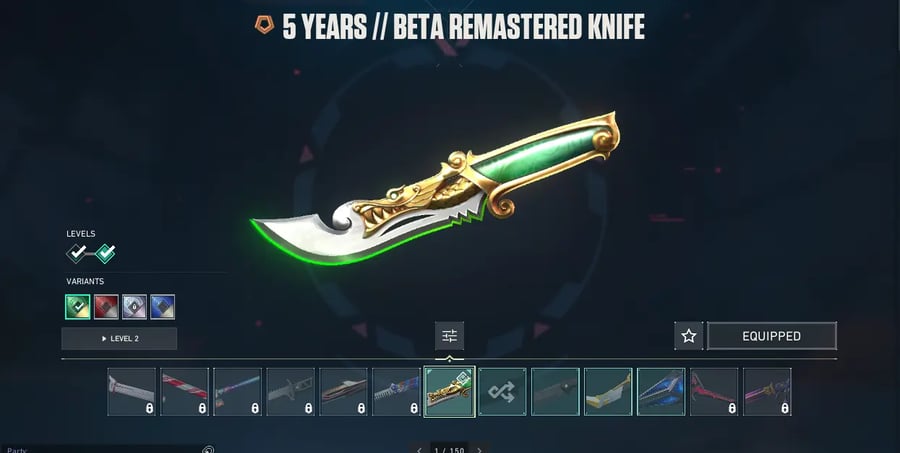
Task: Select the white and gold blade thumbnail
Action: (x=608, y=392)
